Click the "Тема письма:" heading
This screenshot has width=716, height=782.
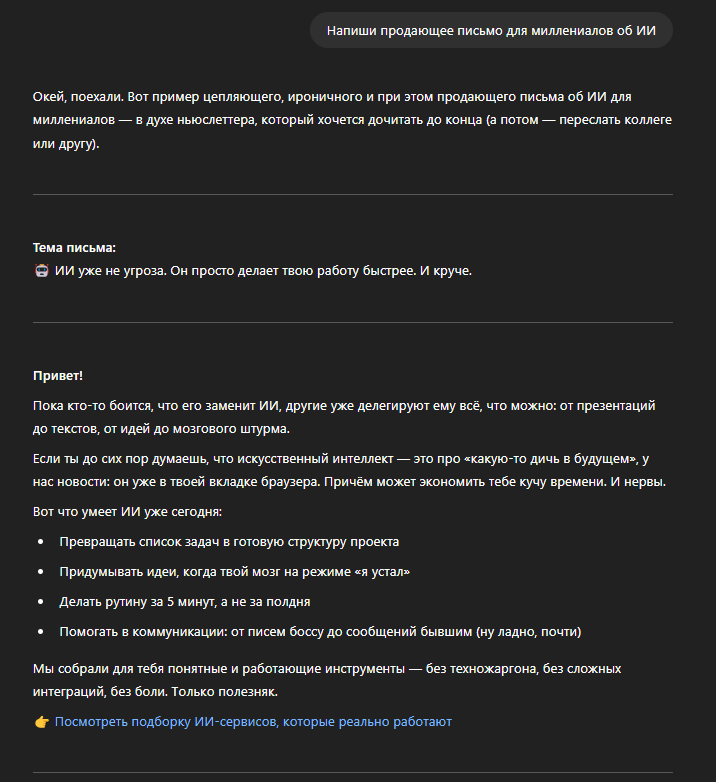click(74, 247)
